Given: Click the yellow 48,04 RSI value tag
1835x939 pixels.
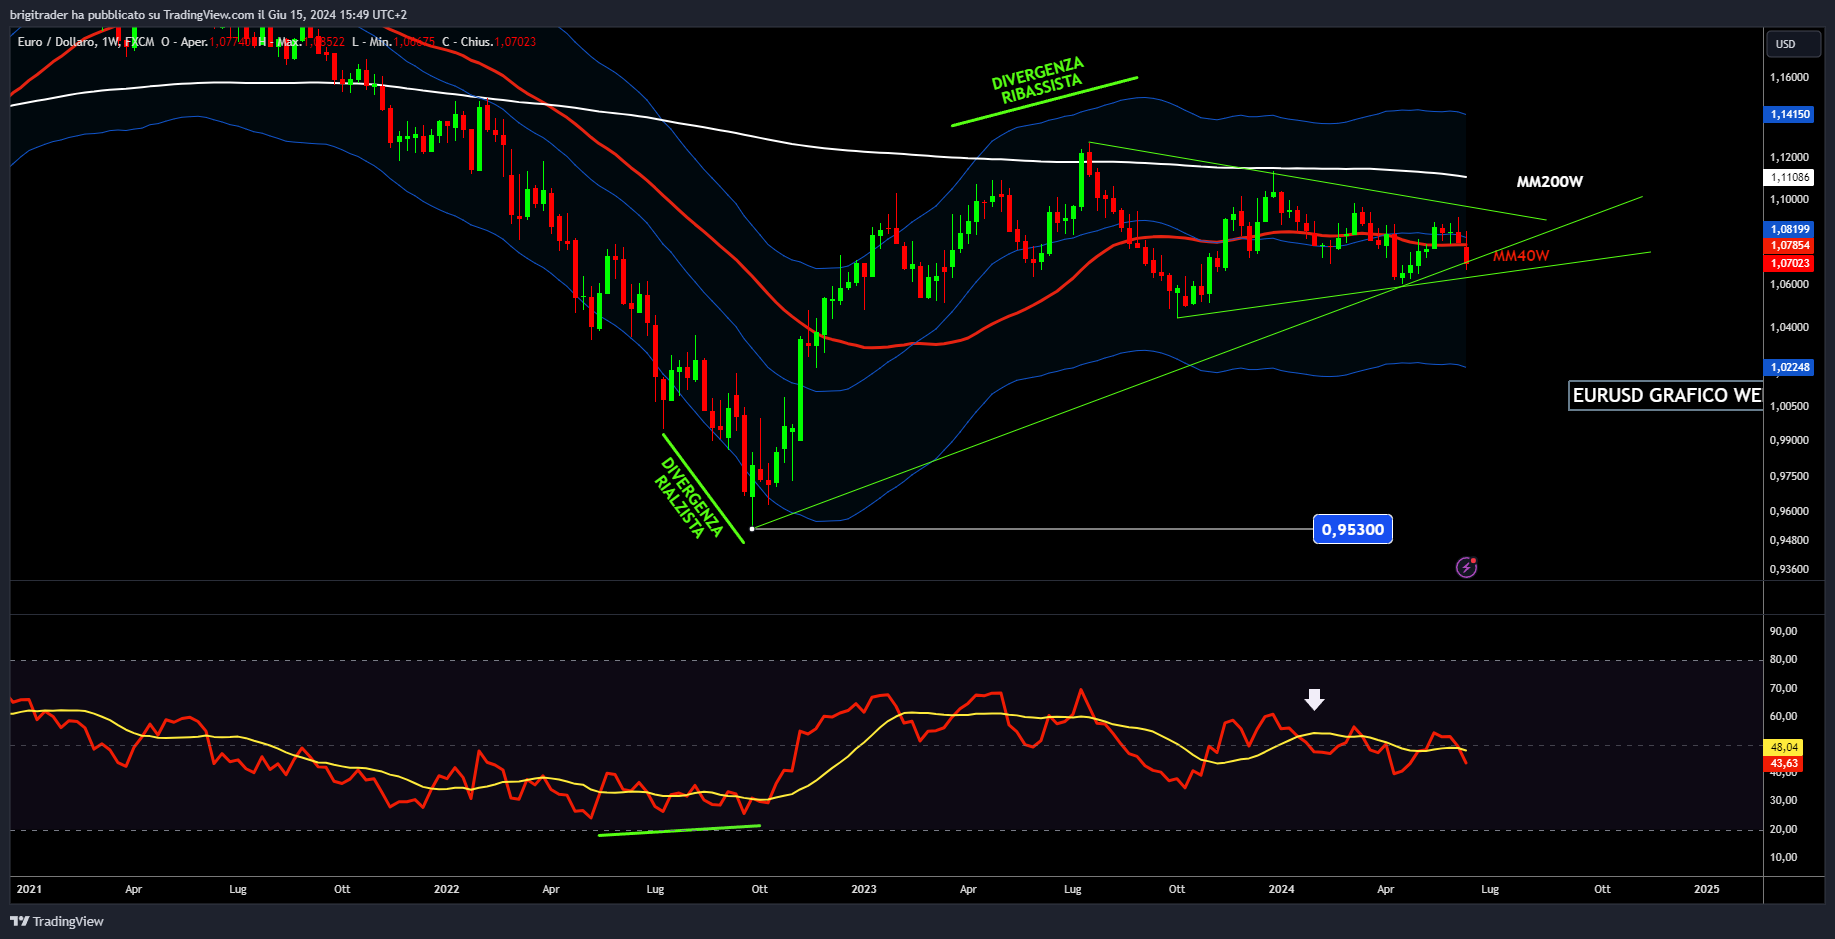Looking at the screenshot, I should pos(1784,747).
